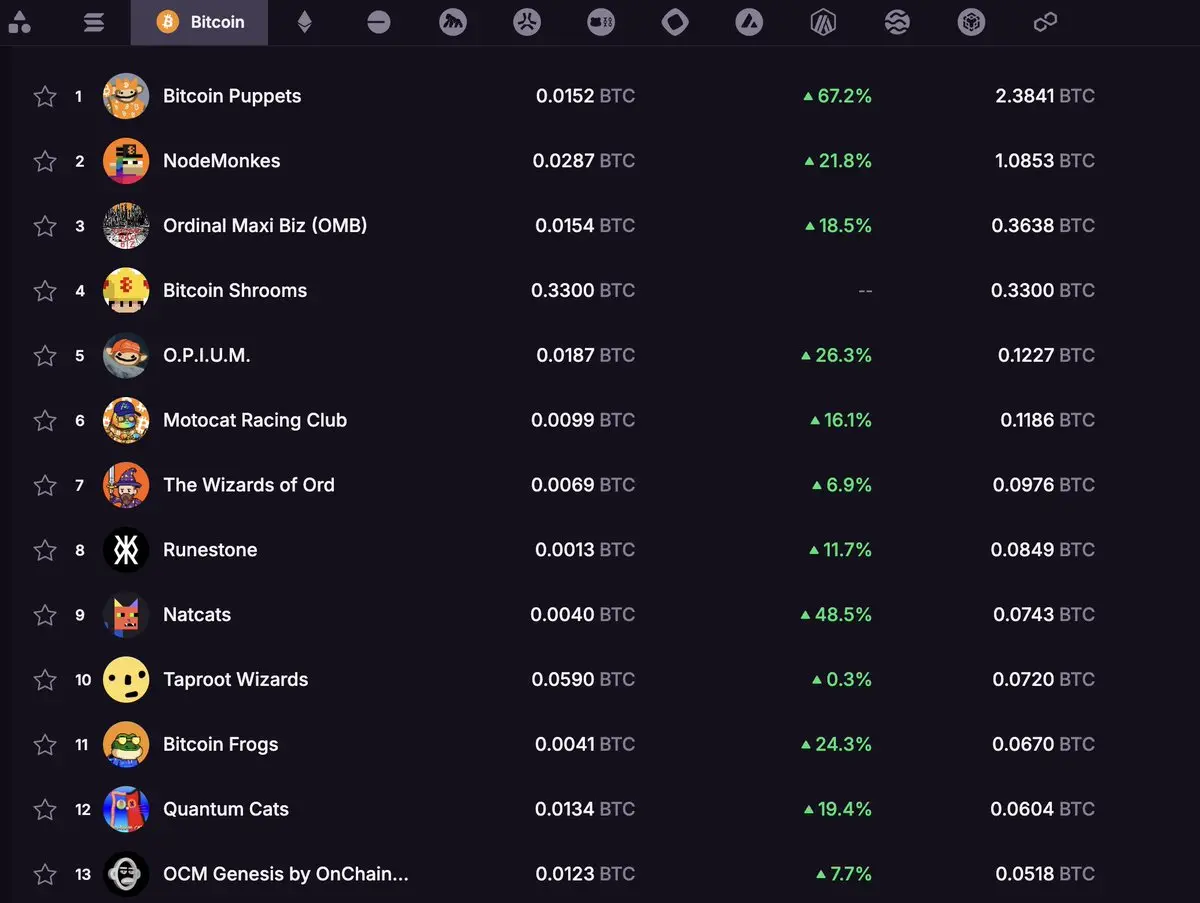Open the Taproot Wizards collection link
1200x903 pixels.
[235, 680]
